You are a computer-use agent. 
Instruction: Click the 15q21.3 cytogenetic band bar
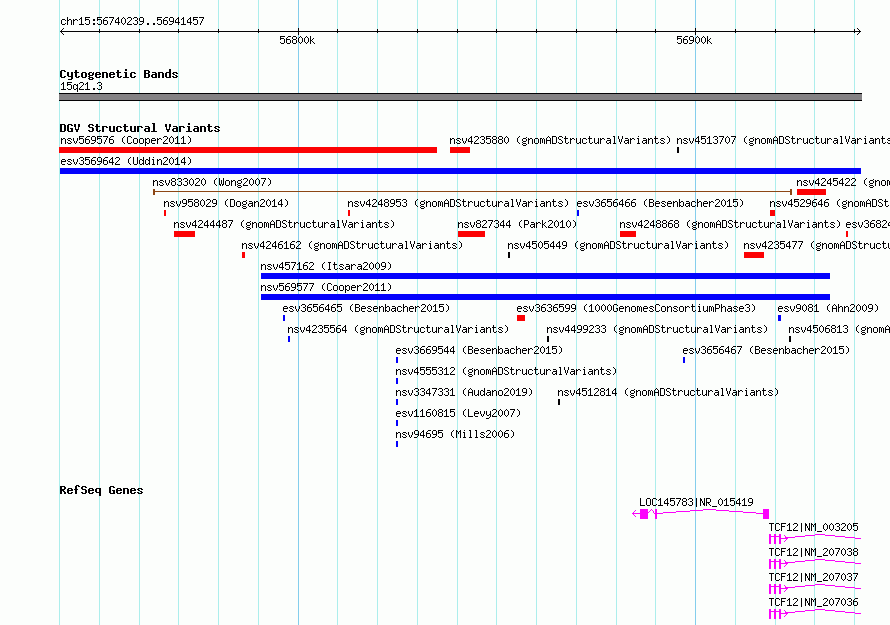460,97
